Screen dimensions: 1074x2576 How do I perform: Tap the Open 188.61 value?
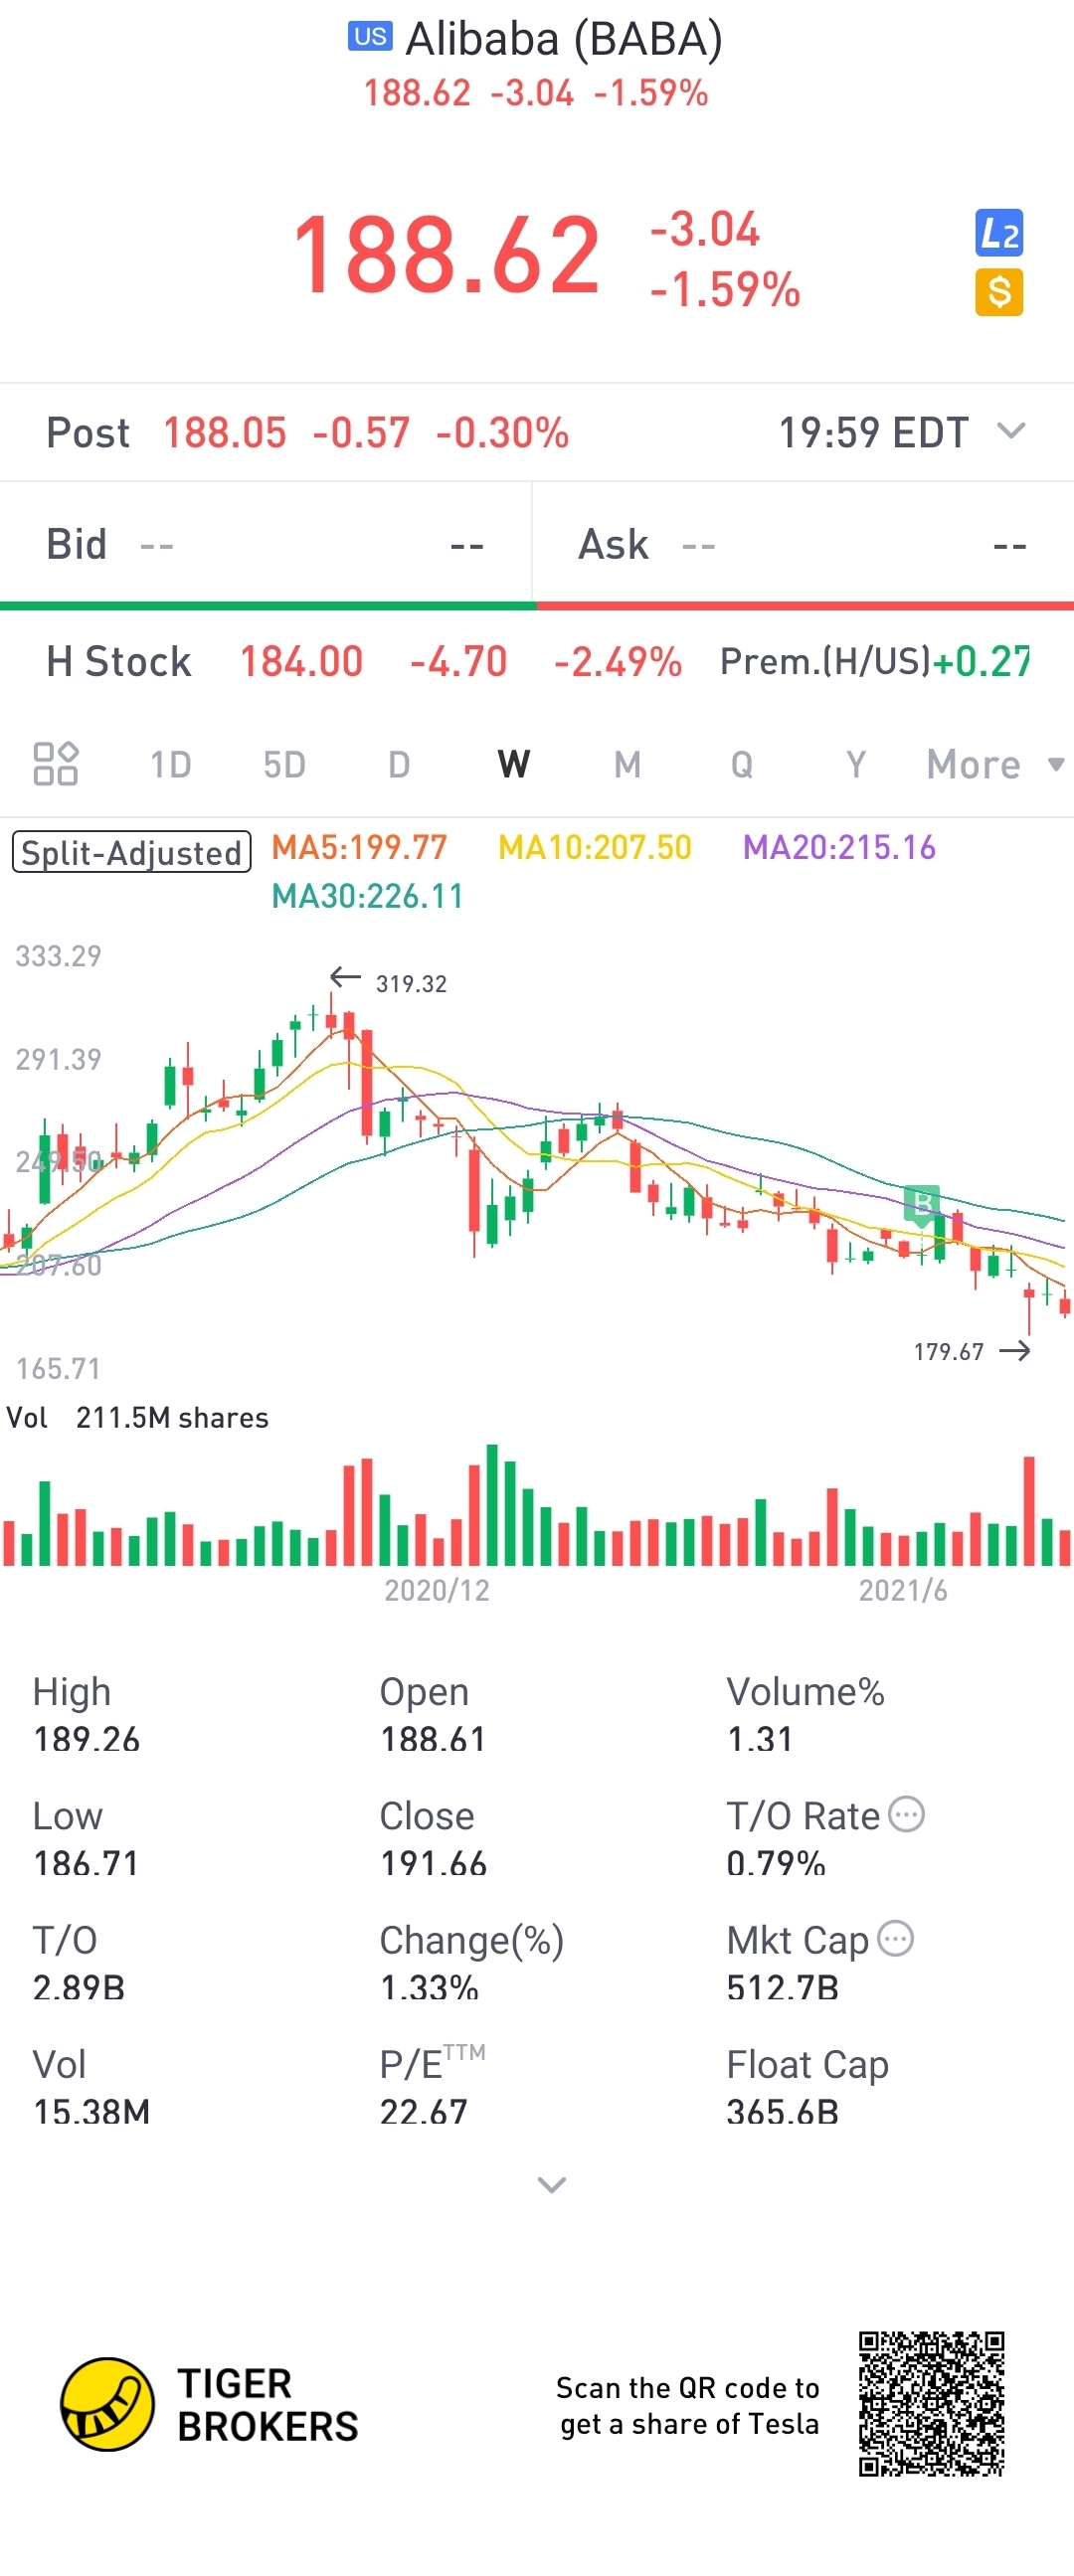(x=433, y=1739)
